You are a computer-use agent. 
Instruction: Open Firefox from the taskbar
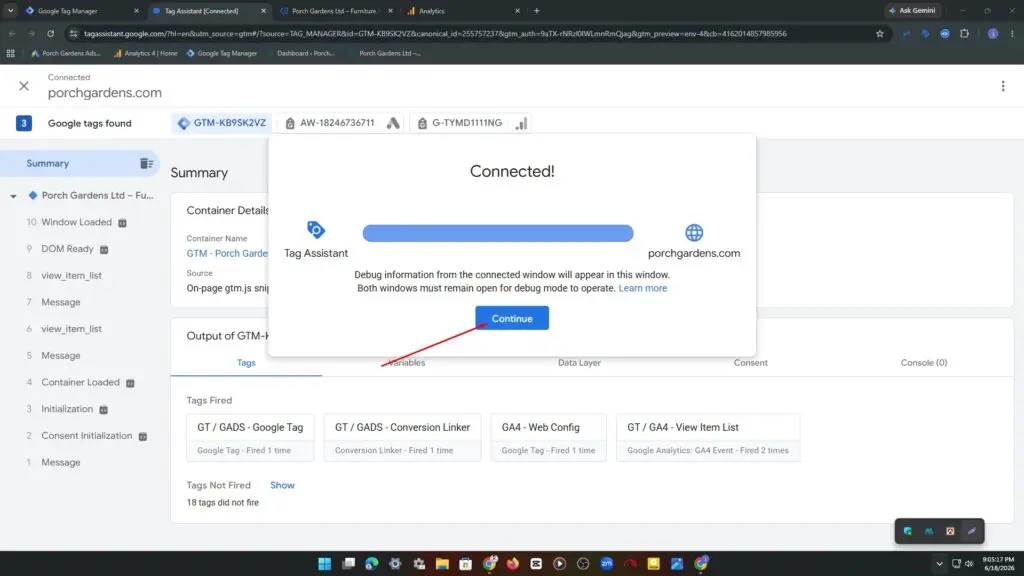coord(513,564)
